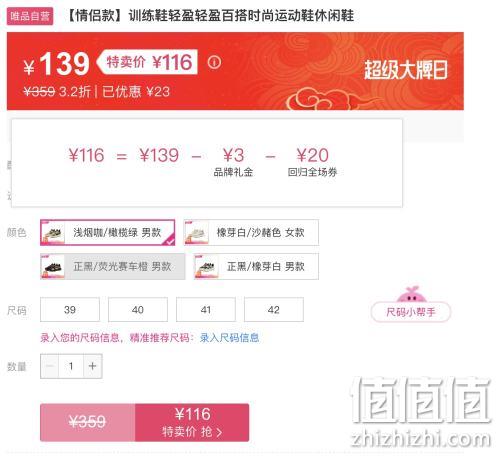500x456 pixels.
Task: Choose color 浅烟咖/橄榄绿 男款
Action: [108, 233]
